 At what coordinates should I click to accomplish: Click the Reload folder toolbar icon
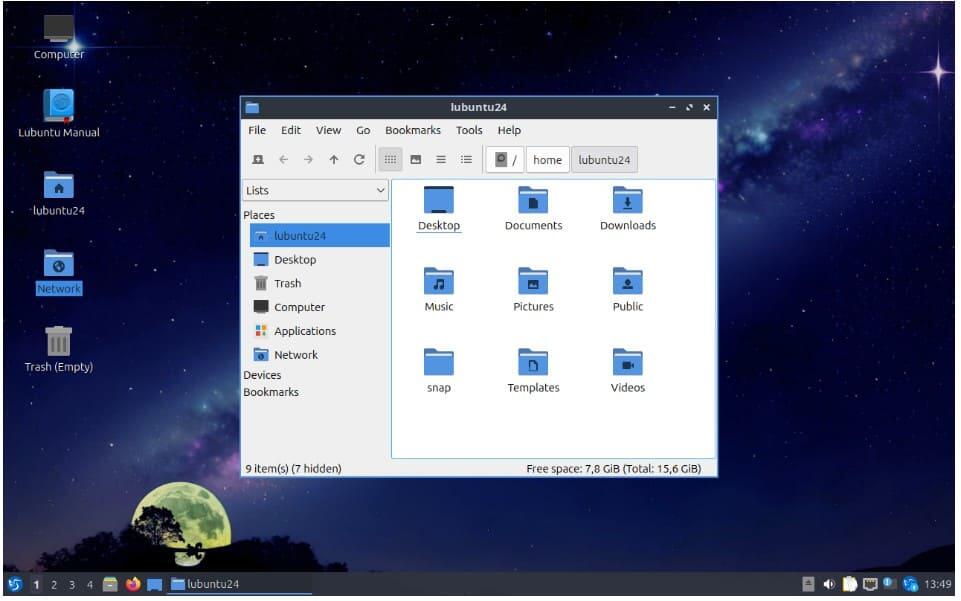(359, 160)
